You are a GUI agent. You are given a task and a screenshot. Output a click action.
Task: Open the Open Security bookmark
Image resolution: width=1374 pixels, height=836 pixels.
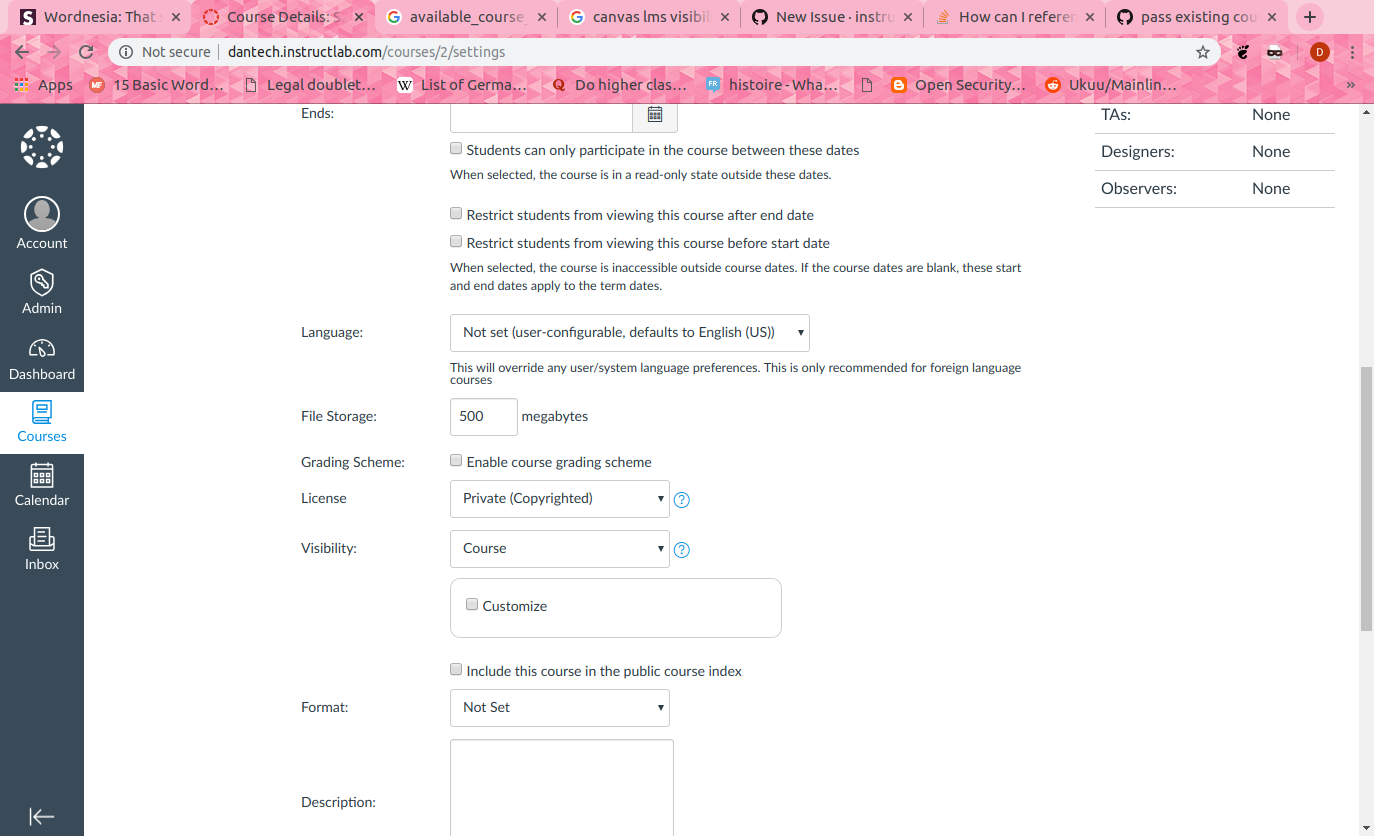coord(957,85)
